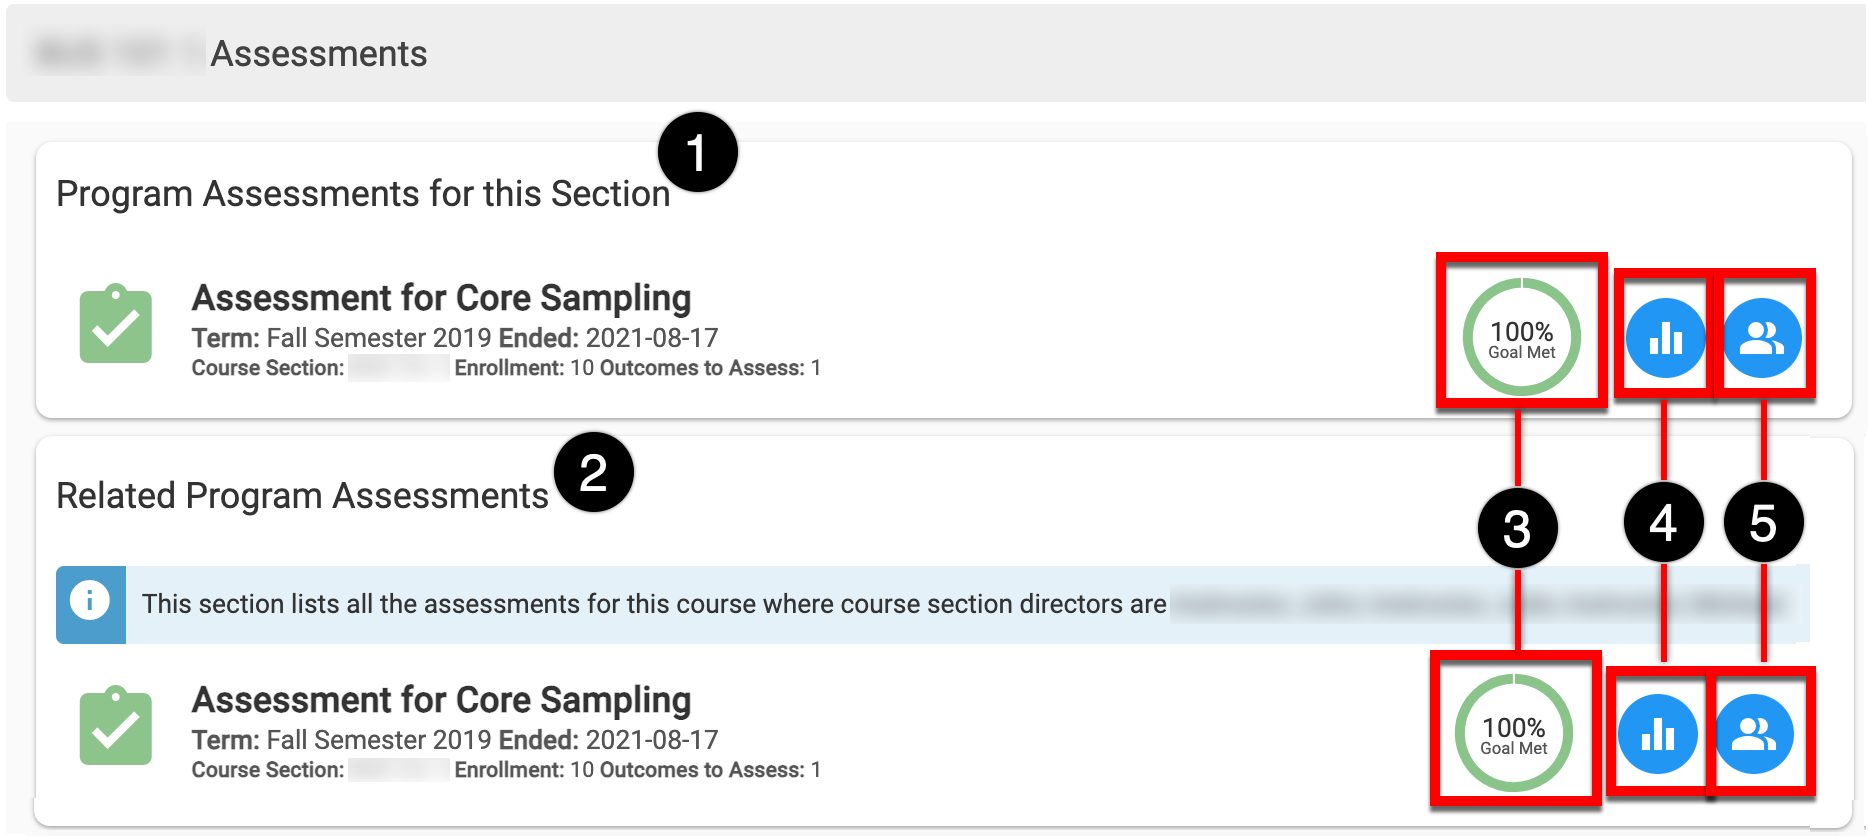1868x836 pixels.
Task: Click the Program Assessments for this Section heading
Action: (x=363, y=194)
